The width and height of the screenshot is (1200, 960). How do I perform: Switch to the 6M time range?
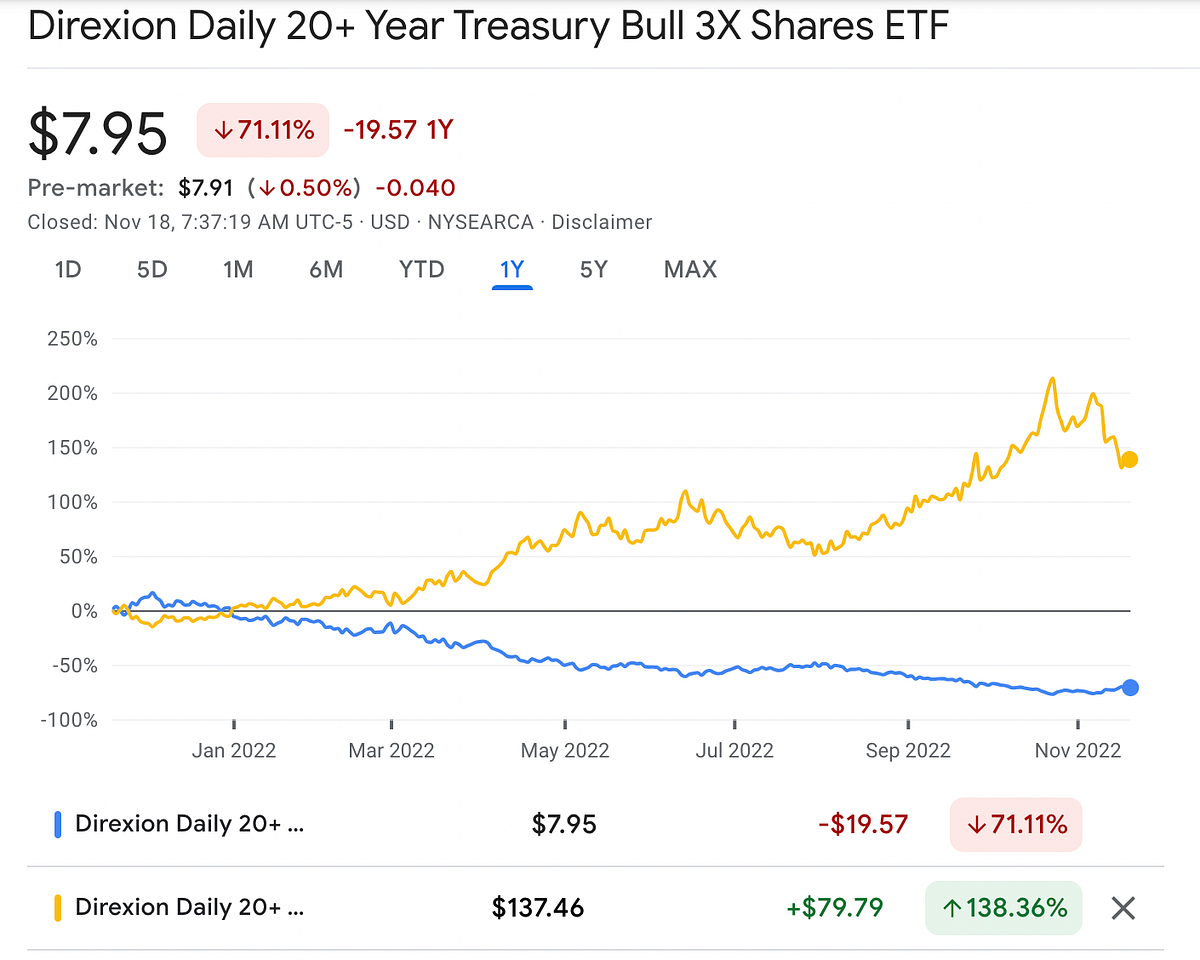click(326, 269)
